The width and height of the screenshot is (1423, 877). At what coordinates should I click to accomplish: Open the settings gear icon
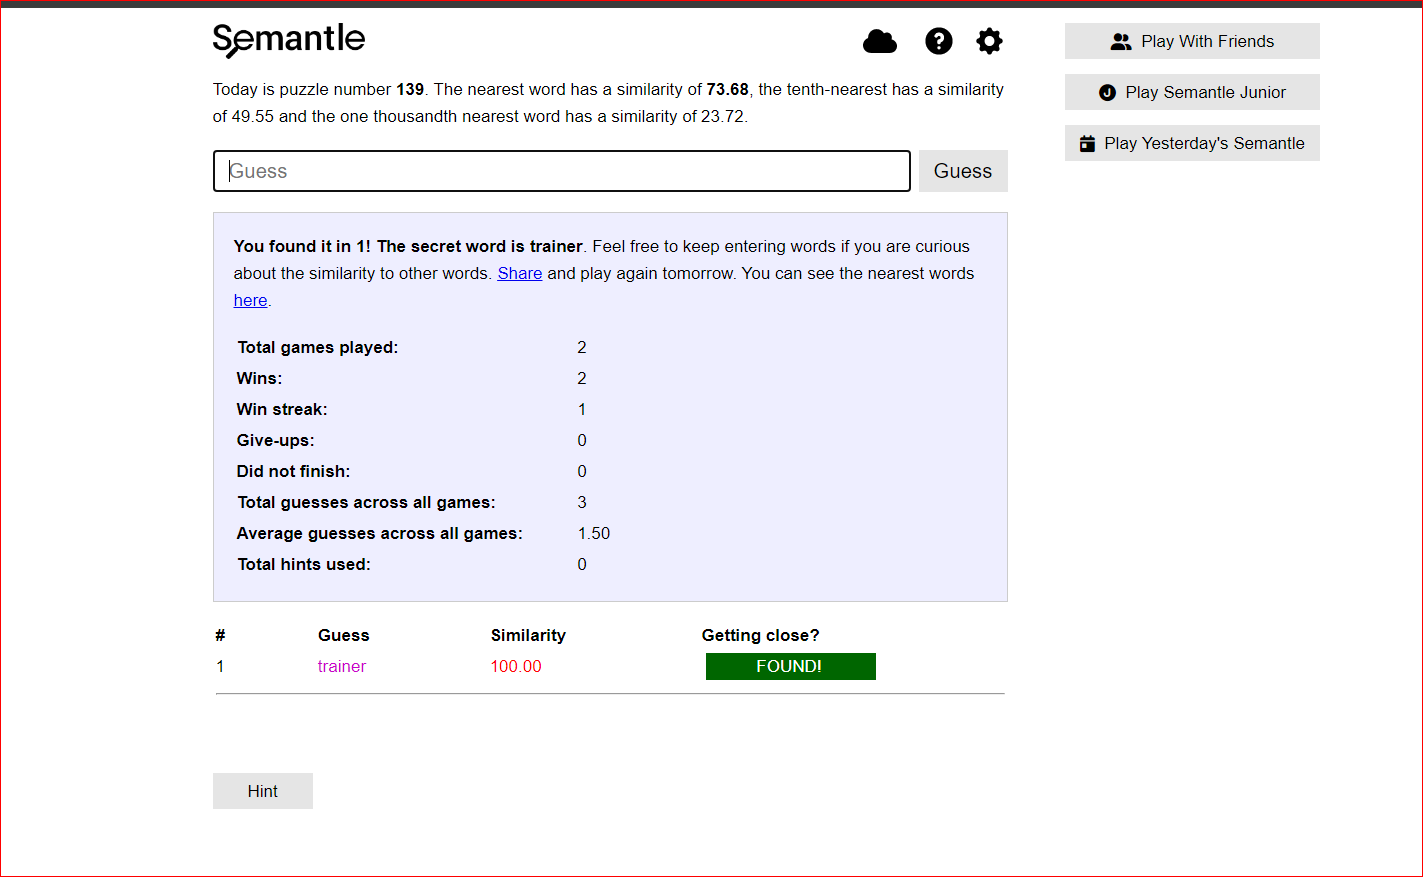989,41
